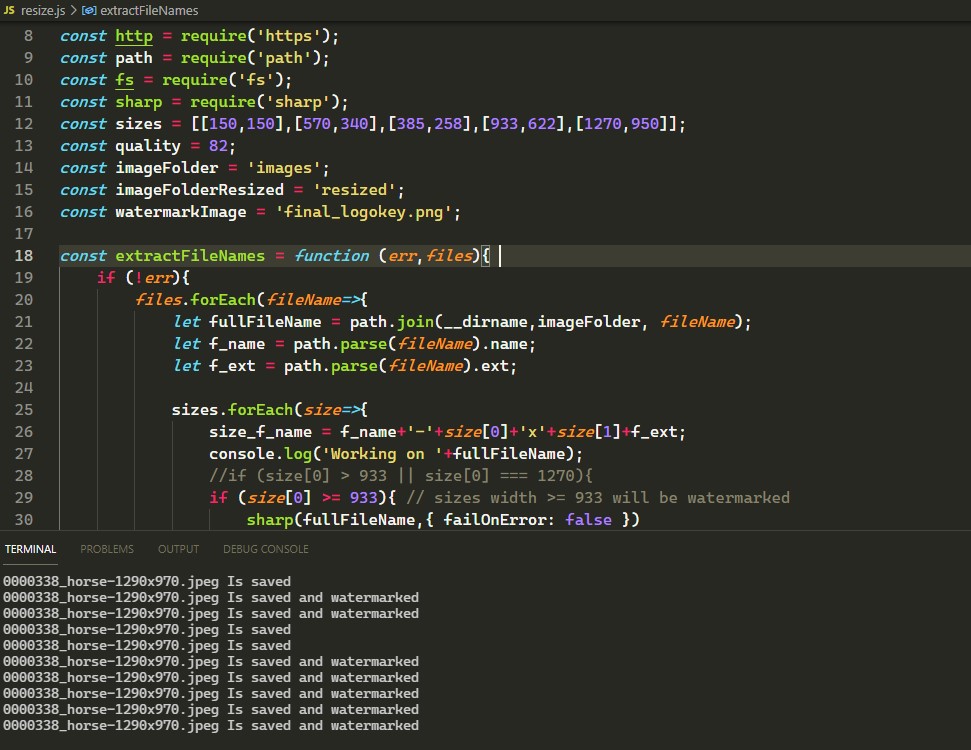The width and height of the screenshot is (971, 750).
Task: Click the extractFileNames symbol icon in breadcrumb
Action: tap(89, 11)
